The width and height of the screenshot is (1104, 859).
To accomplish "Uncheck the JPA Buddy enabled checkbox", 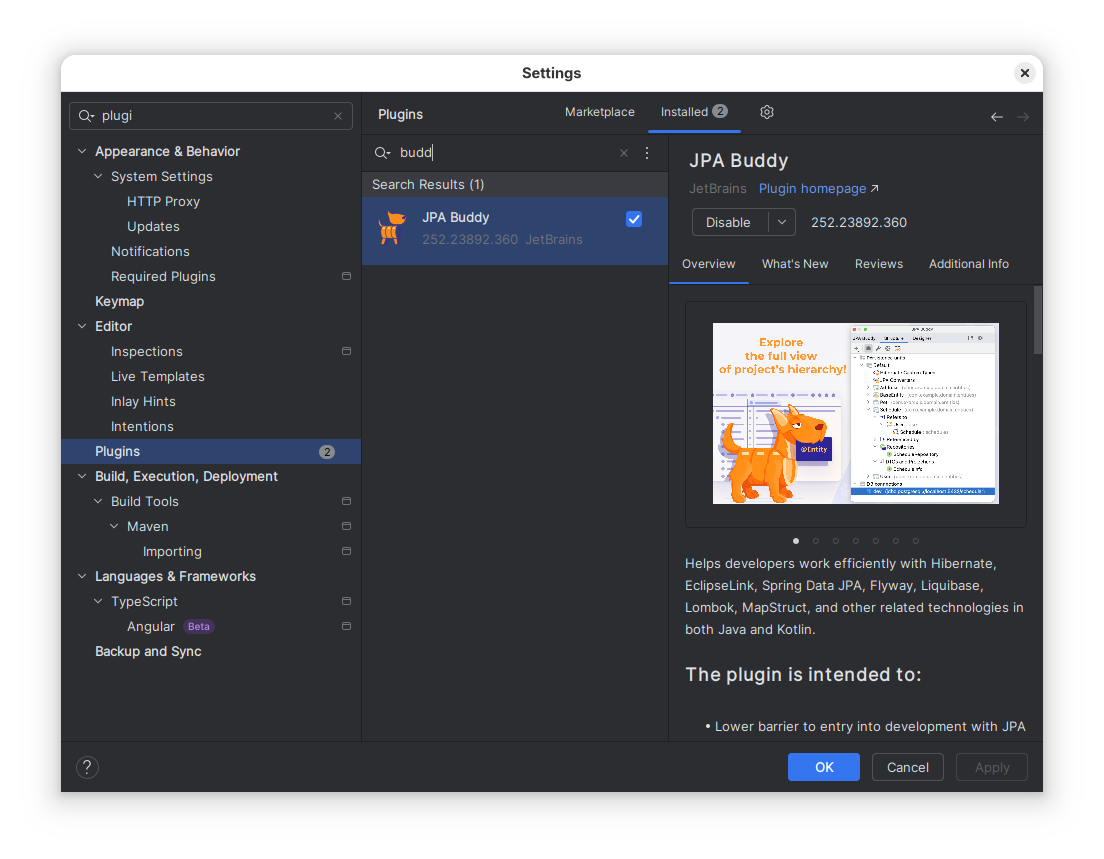I will [x=634, y=219].
